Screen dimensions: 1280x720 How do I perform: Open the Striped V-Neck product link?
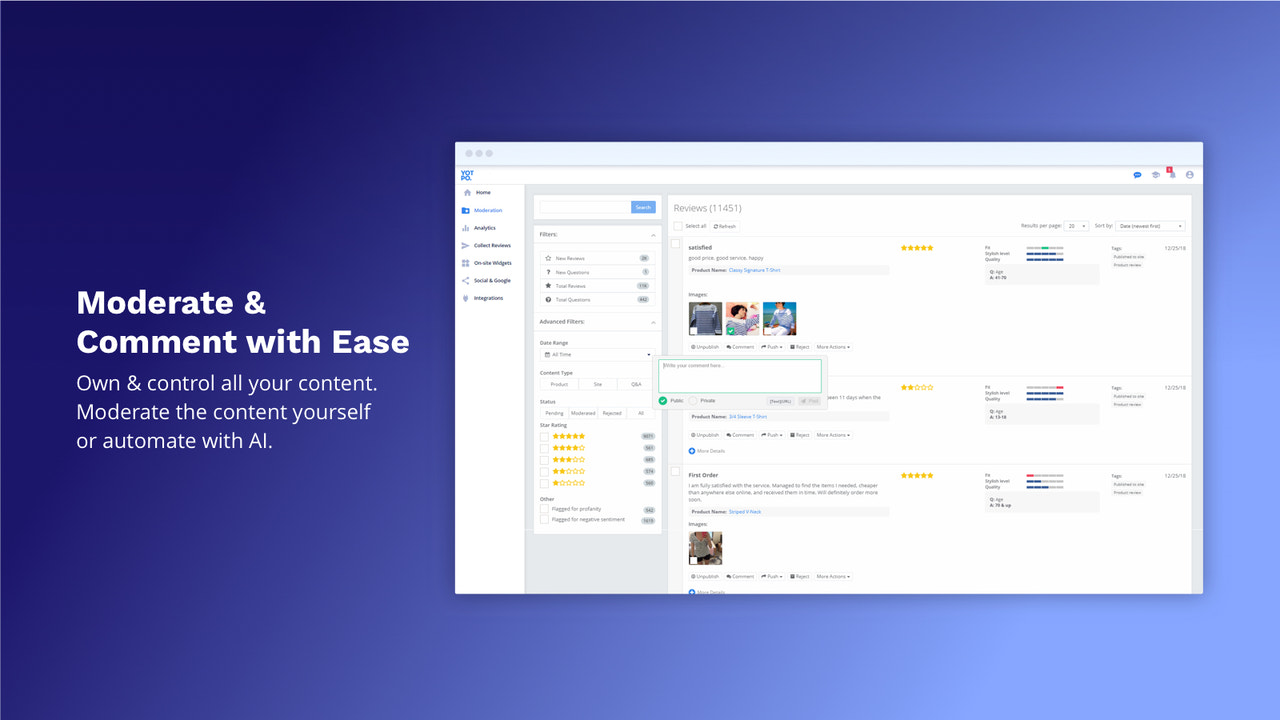click(745, 511)
